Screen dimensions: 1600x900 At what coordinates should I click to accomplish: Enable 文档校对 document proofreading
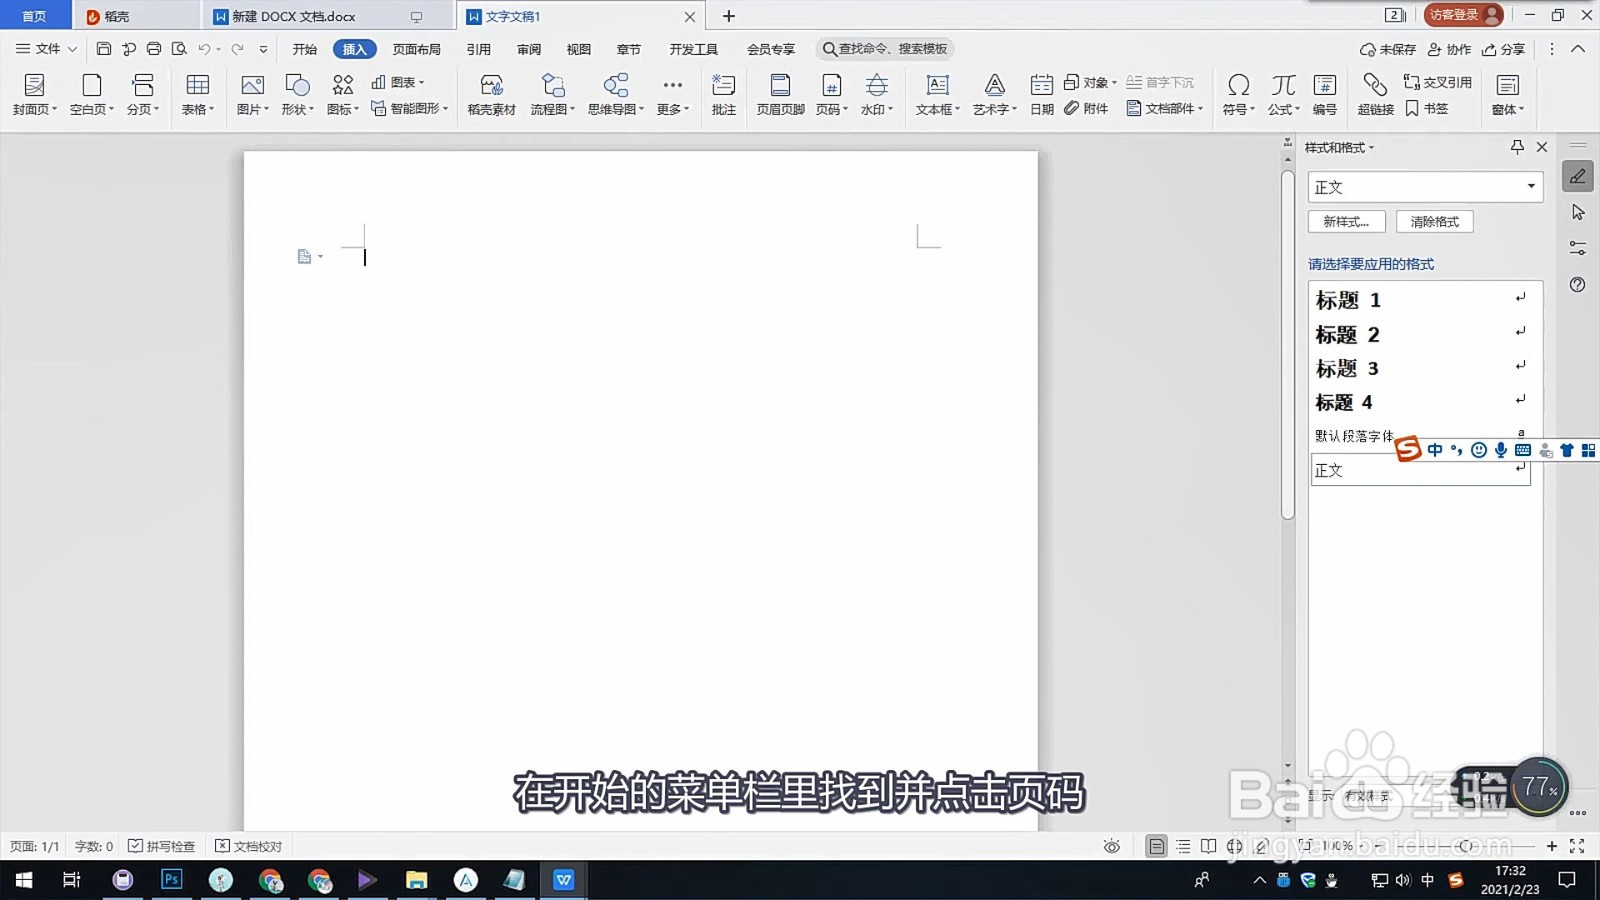click(x=248, y=845)
